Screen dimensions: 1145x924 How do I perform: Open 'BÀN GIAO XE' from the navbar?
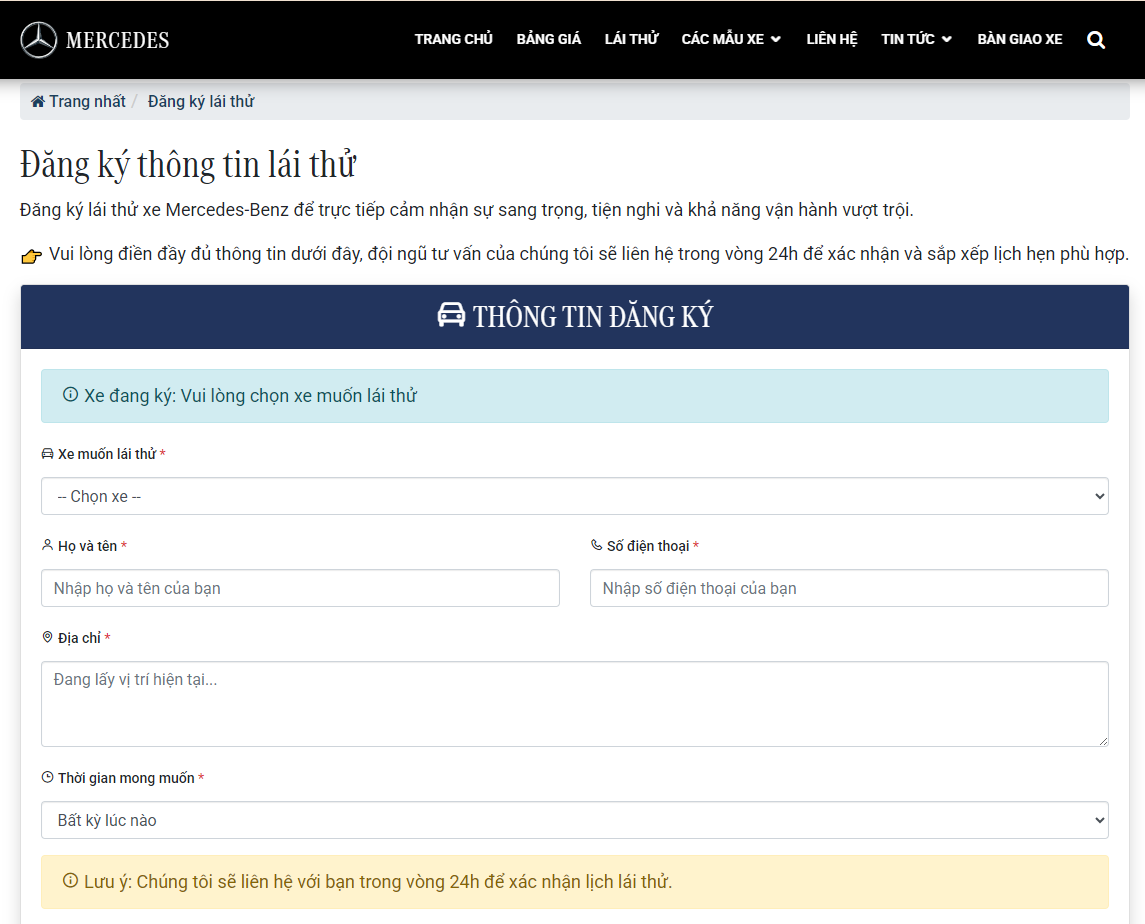1020,39
